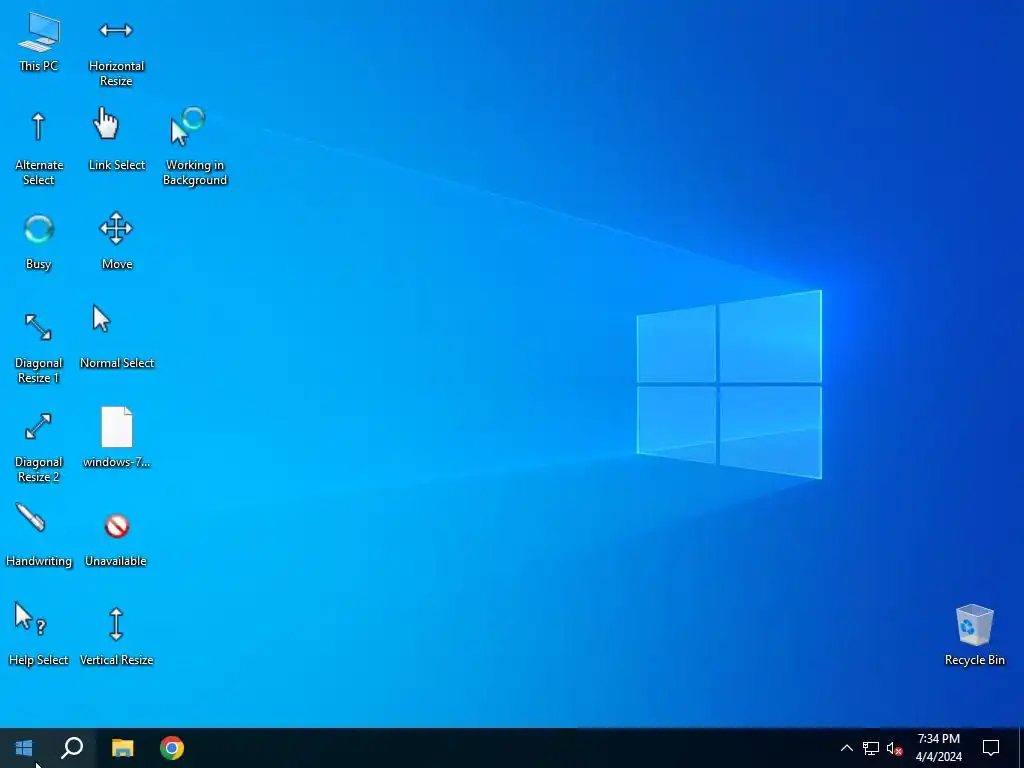Show hidden system tray icons
The image size is (1024, 768).
[846, 748]
